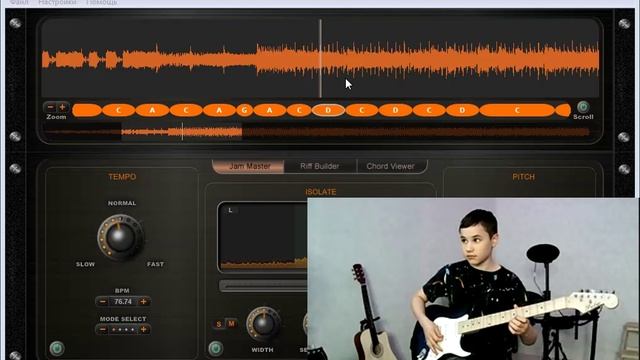This screenshot has width=640, height=360.
Task: Select the A chord marker right before G
Action: coord(219,110)
